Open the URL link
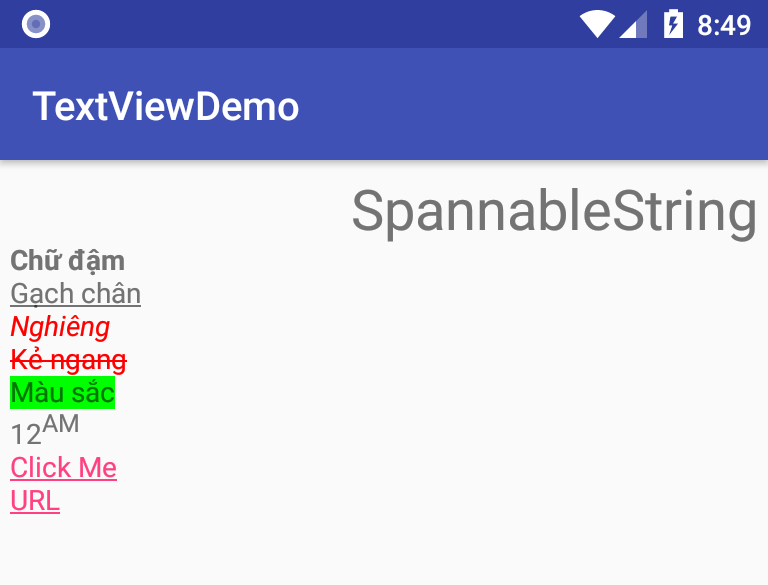Screen dimensions: 768x585 pyautogui.click(x=35, y=501)
